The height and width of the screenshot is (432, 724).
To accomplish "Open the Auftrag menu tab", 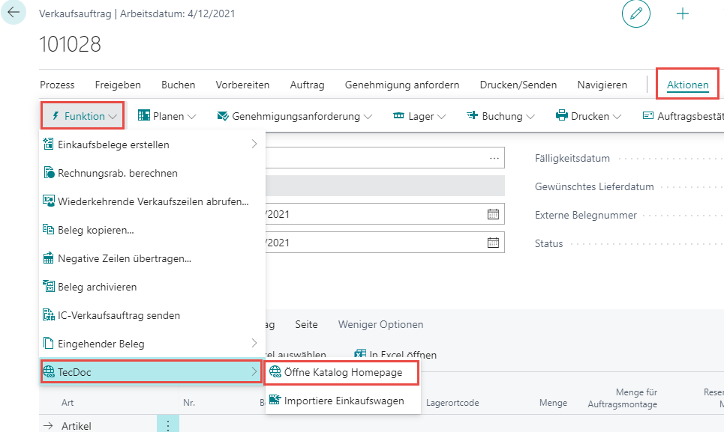I will (x=307, y=85).
